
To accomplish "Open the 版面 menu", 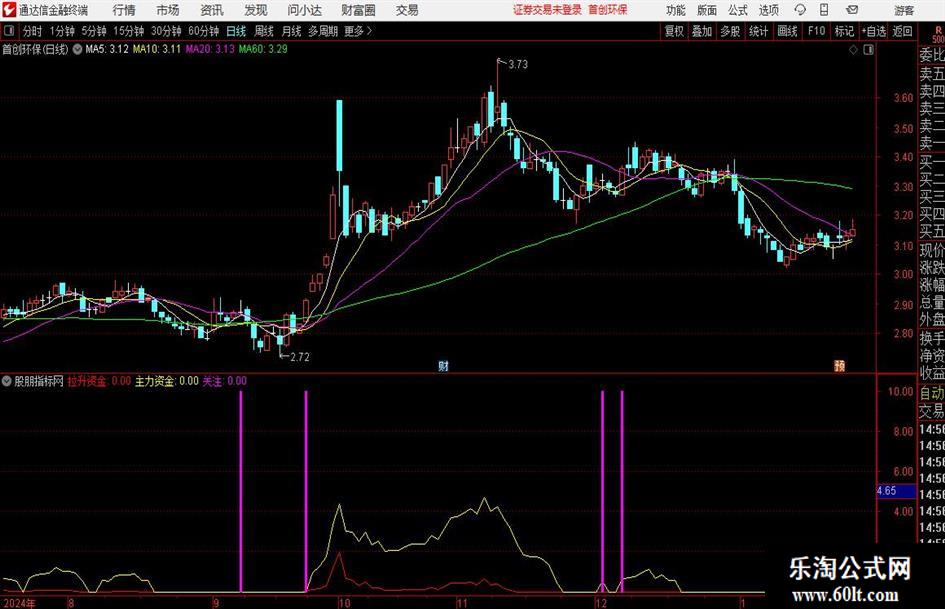I will click(x=706, y=10).
